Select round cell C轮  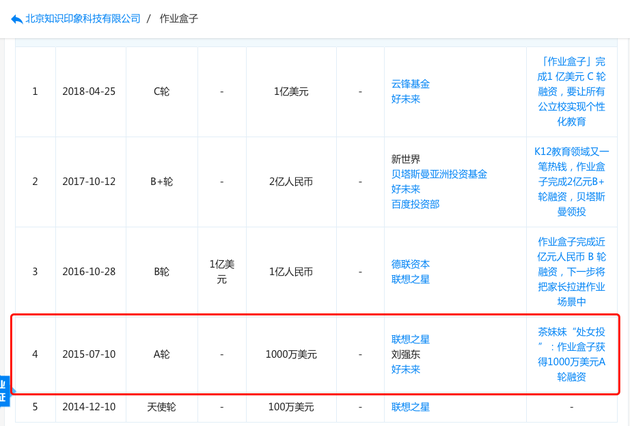tap(162, 92)
